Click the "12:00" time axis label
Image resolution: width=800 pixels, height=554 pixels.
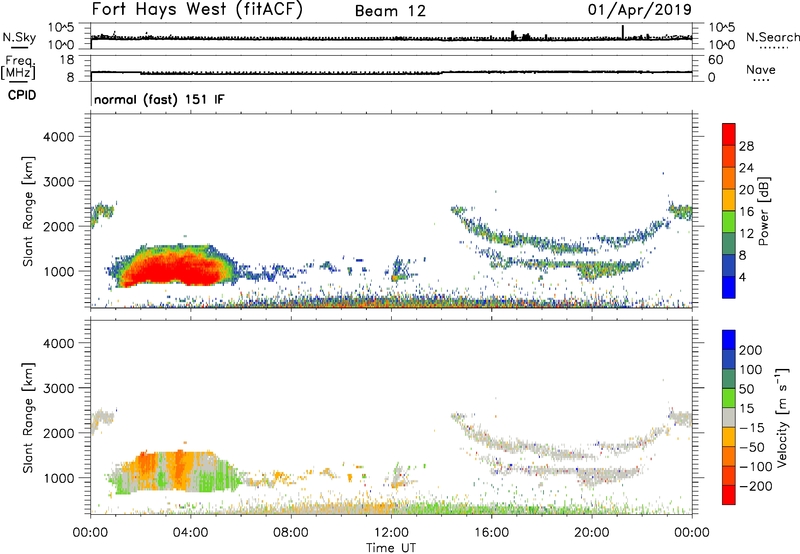(x=391, y=533)
